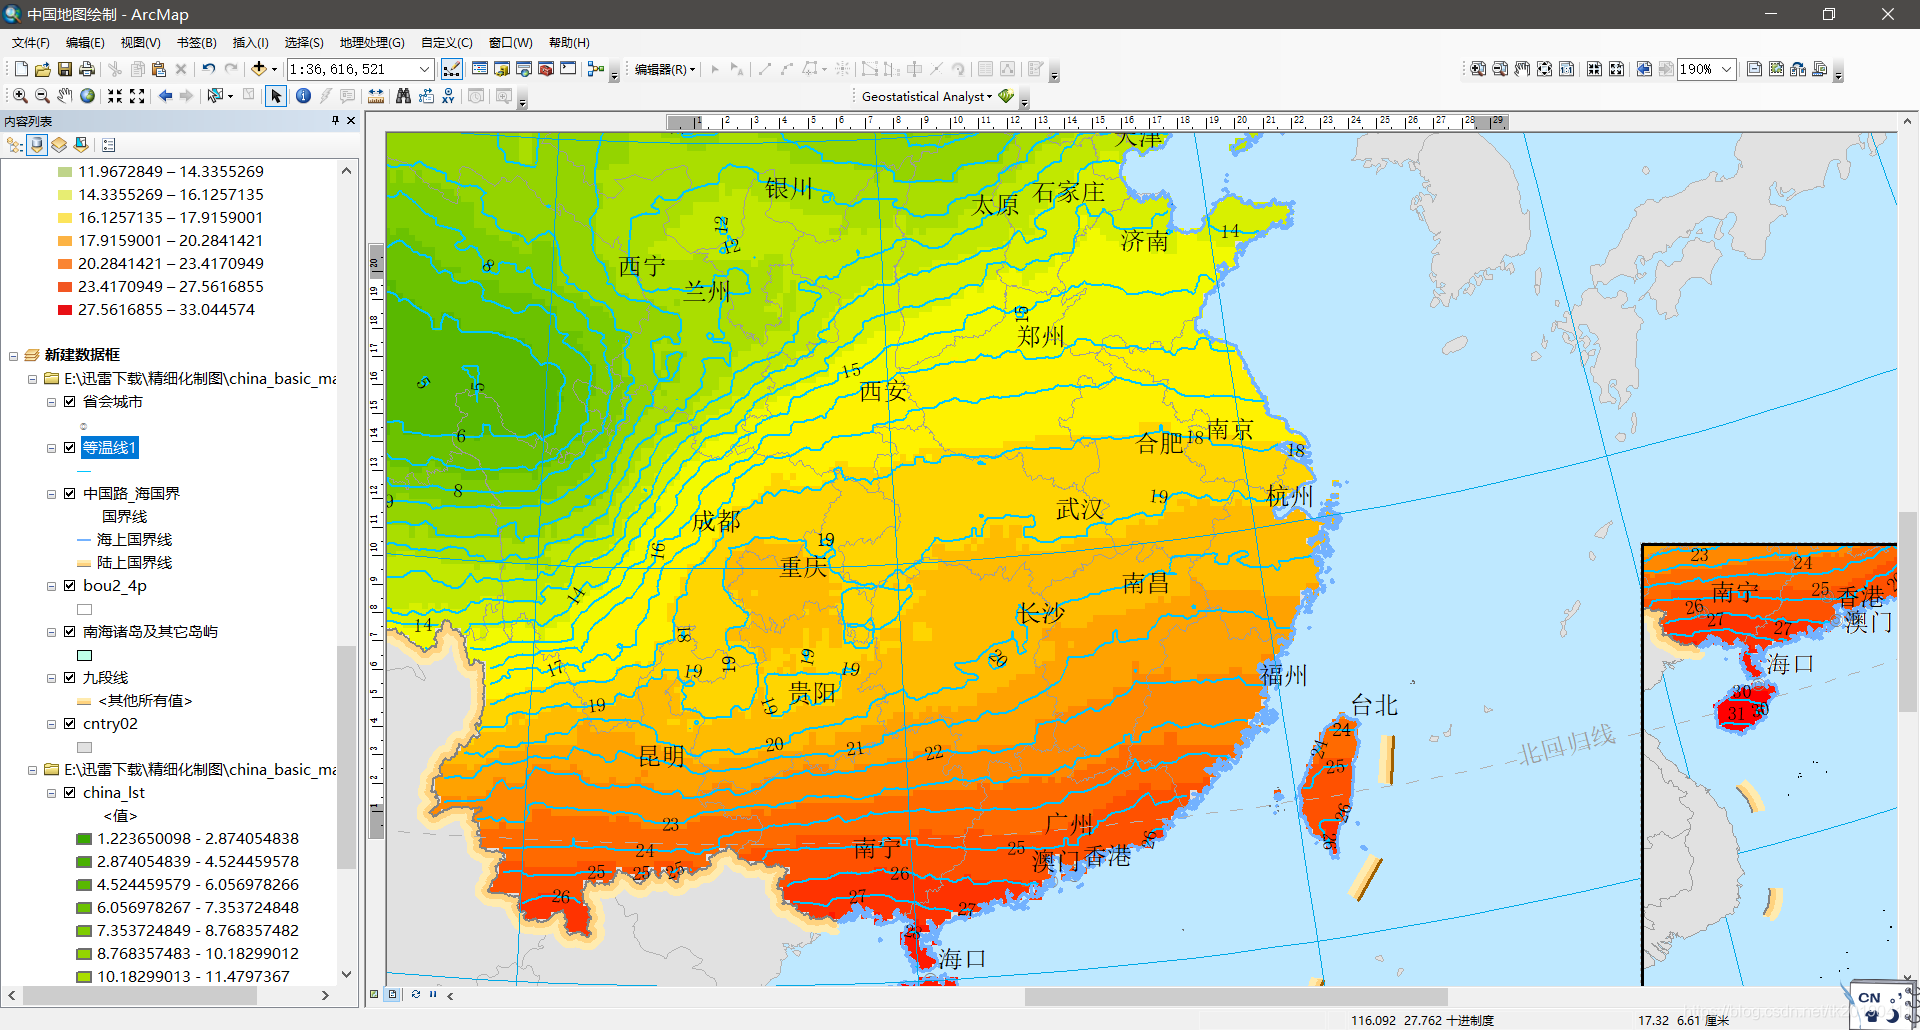The height and width of the screenshot is (1030, 1920).
Task: Click orange 20.2841421 – 23.4170949 symbol
Action: click(65, 264)
